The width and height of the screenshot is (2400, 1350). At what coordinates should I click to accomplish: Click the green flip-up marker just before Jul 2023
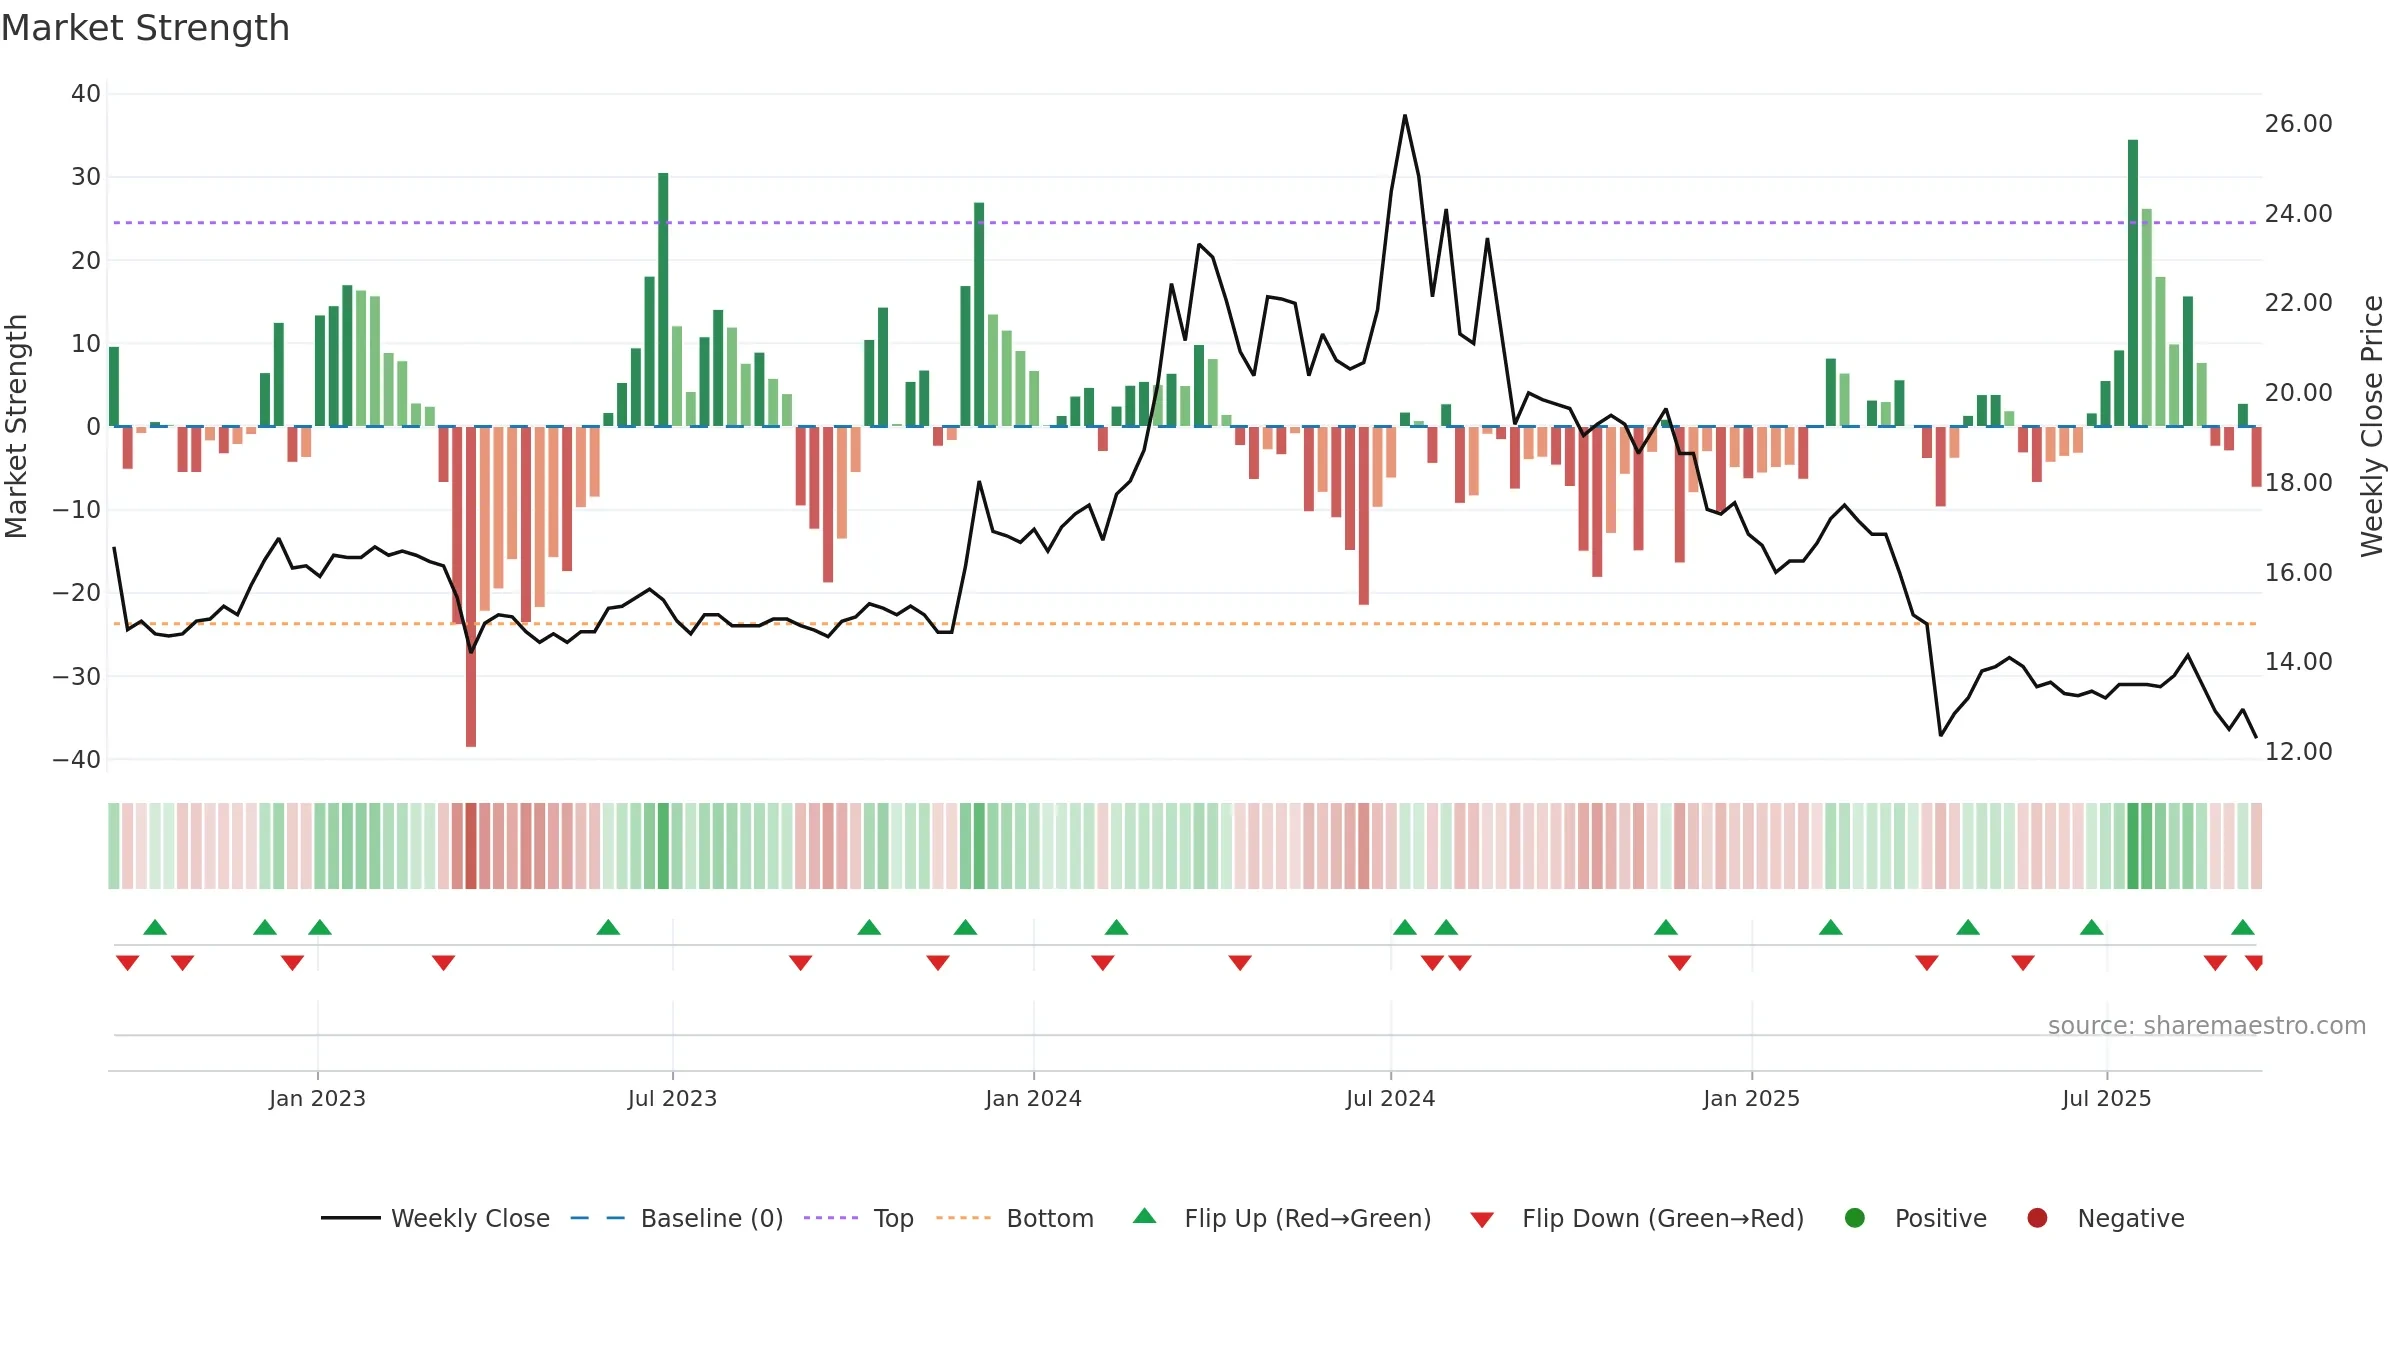[x=608, y=927]
